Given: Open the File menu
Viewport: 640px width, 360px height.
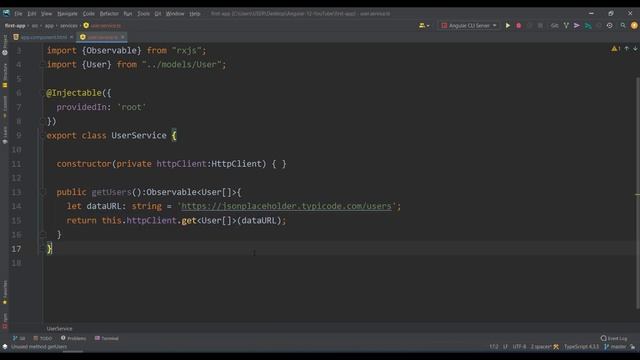Looking at the screenshot, I should coord(18,13).
